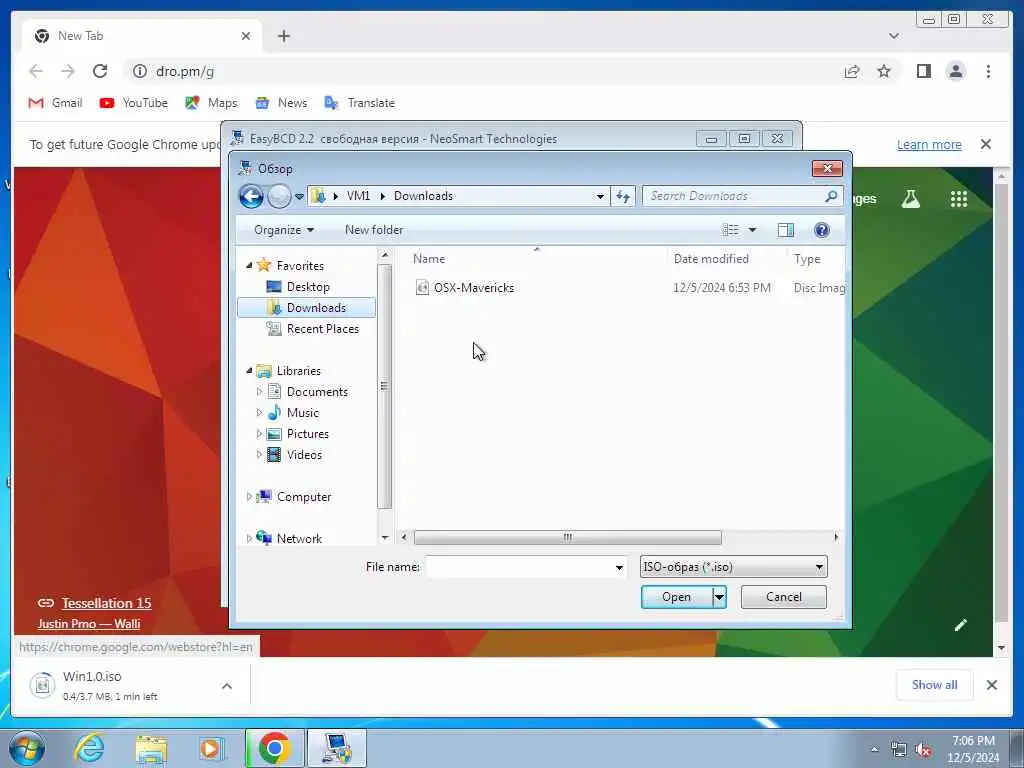This screenshot has width=1024, height=768.
Task: Click Chrome back arrow
Action: (36, 71)
